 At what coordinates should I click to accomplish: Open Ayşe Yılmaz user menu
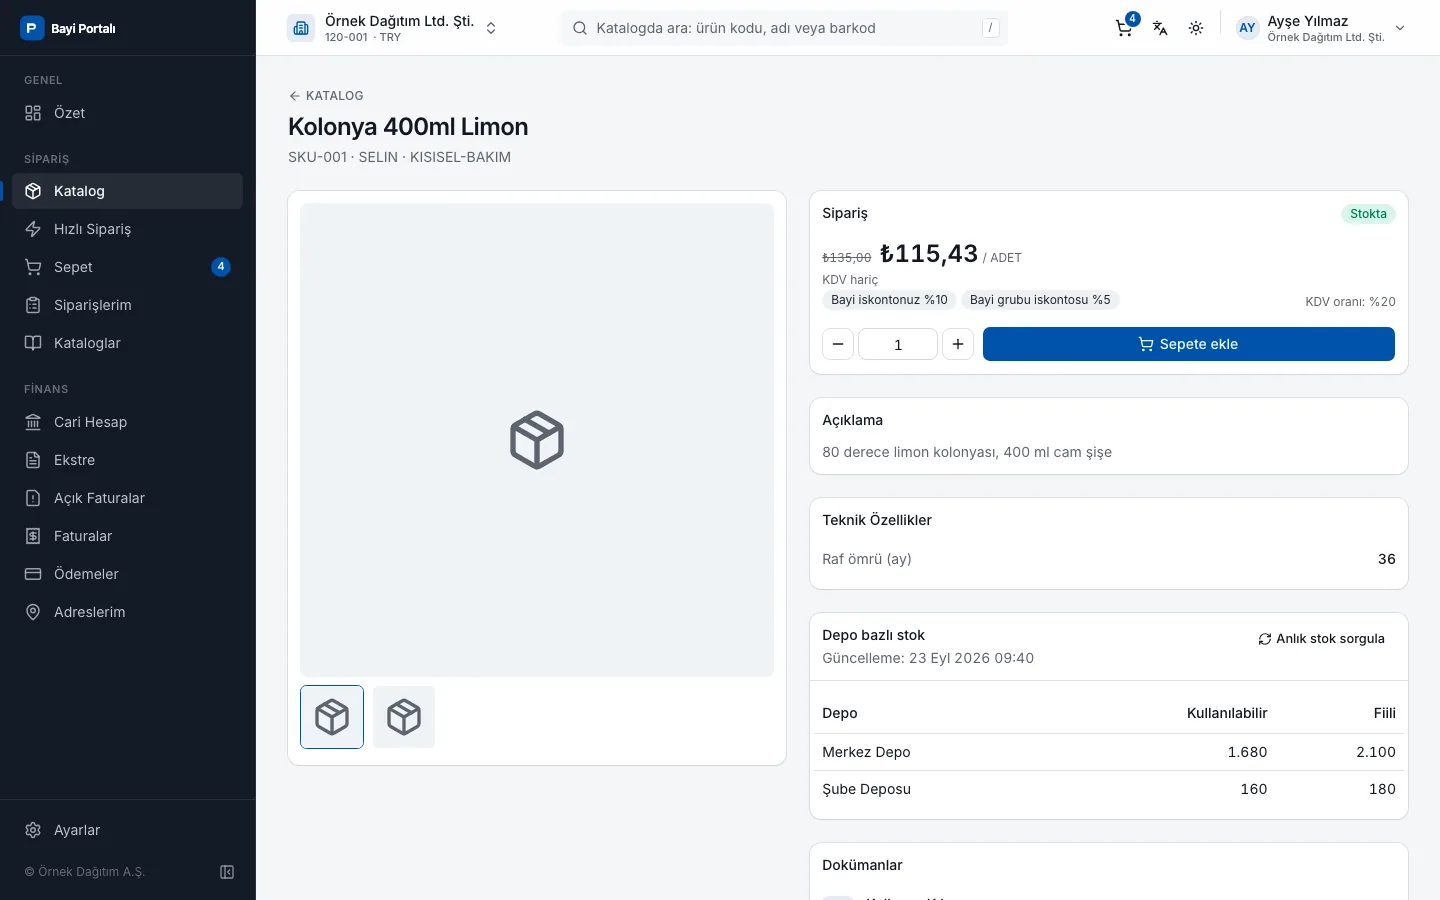(1321, 28)
